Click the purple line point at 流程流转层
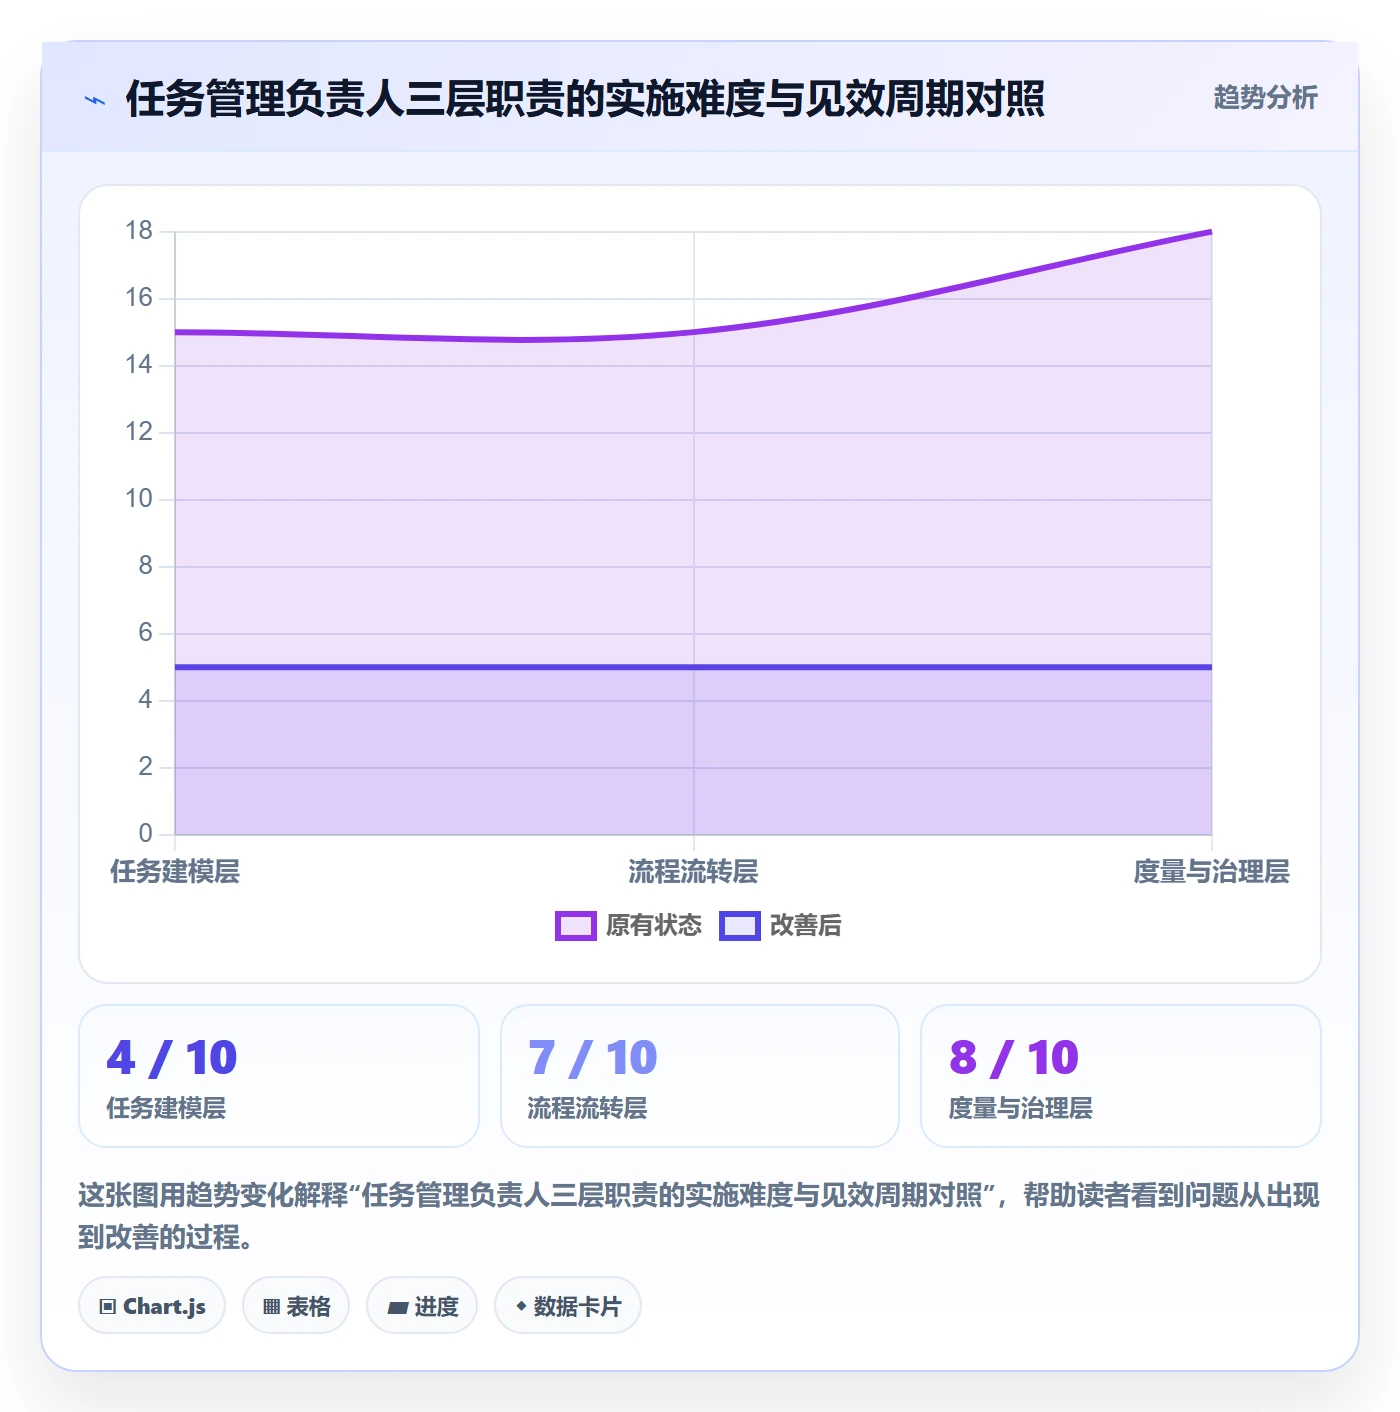The height and width of the screenshot is (1412, 1400). [x=693, y=332]
